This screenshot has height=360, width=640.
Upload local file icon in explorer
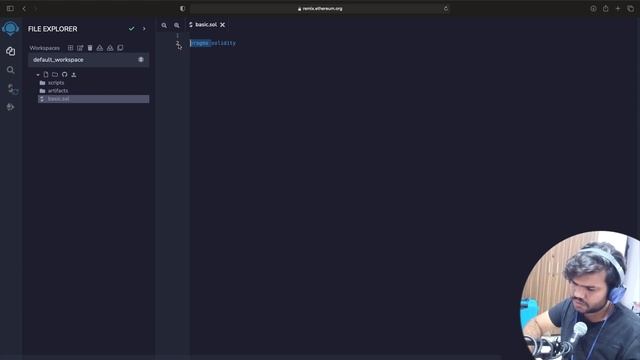[x=74, y=75]
